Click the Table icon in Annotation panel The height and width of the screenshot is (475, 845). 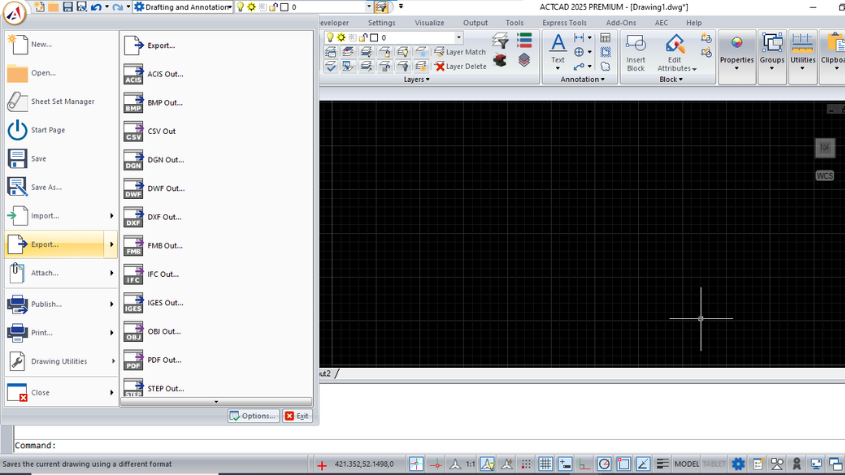[605, 38]
